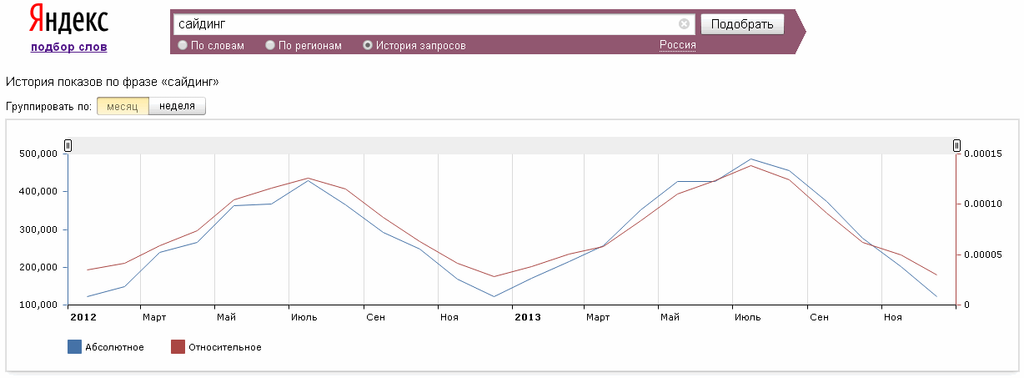Toggle the red Относительное legend swatch
This screenshot has width=1024, height=378.
point(177,347)
